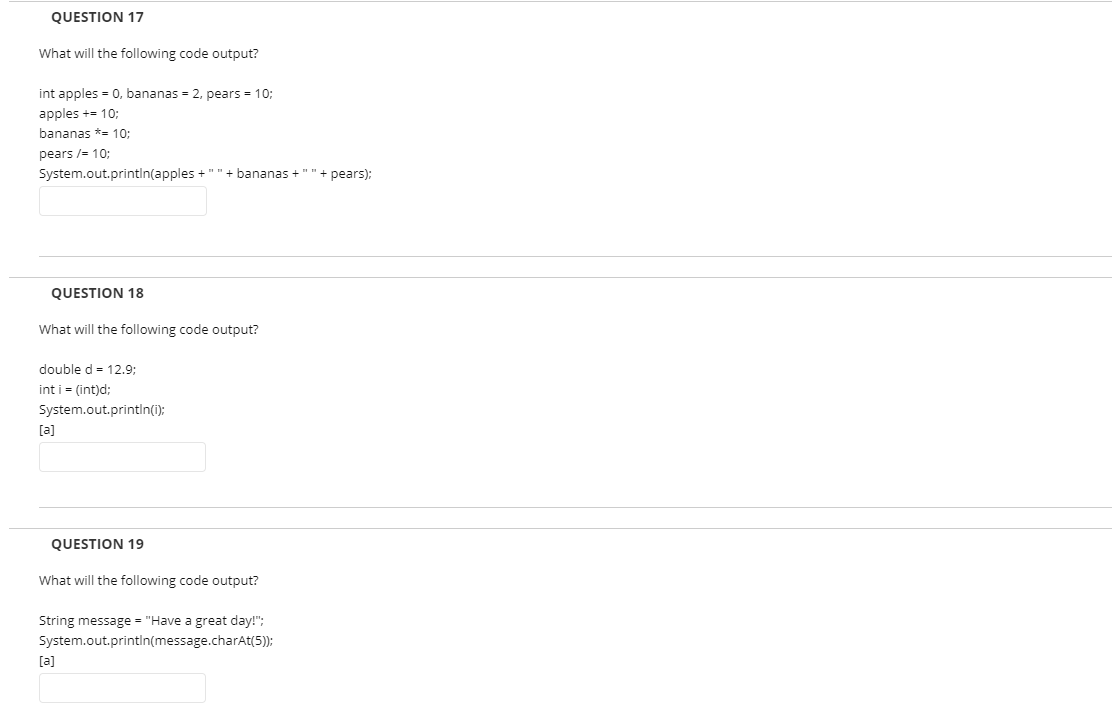Click the prompt text under Question 18
The width and height of the screenshot is (1112, 717).
149,329
